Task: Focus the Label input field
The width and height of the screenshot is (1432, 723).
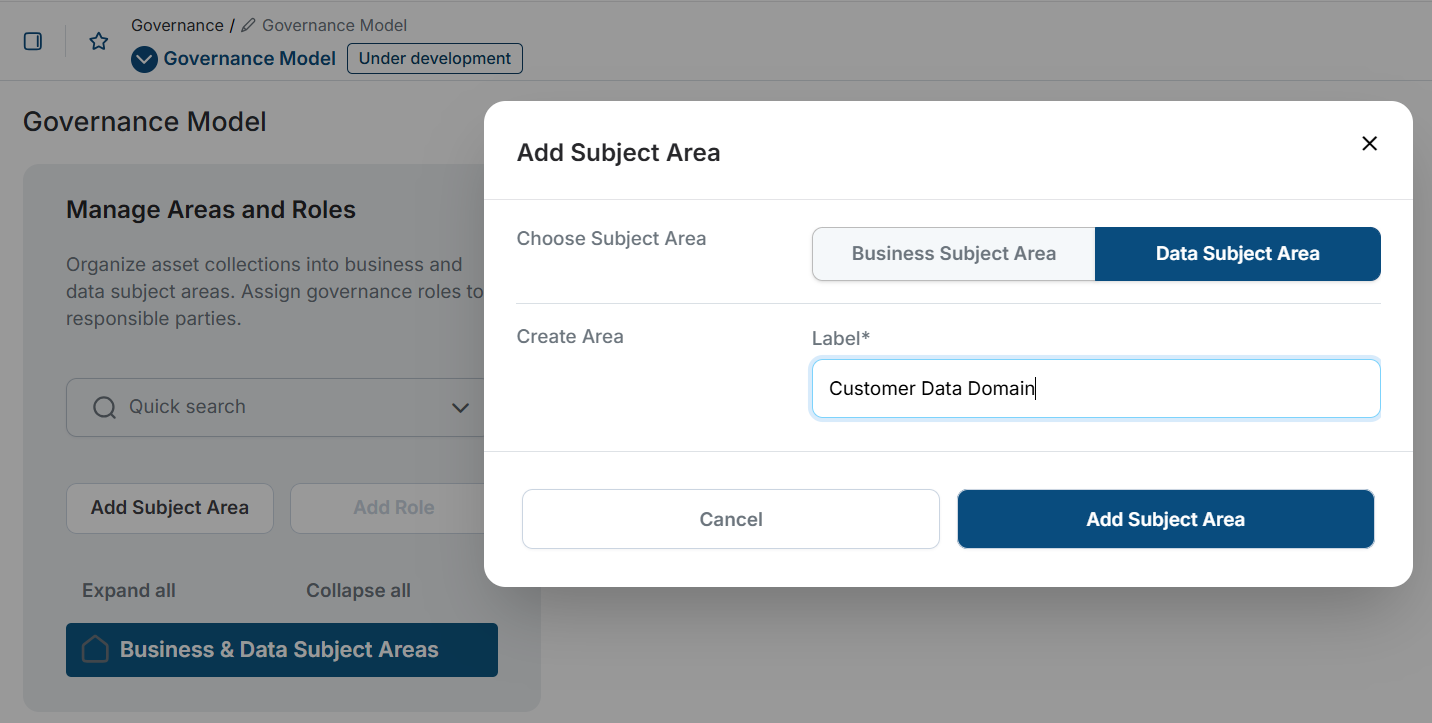Action: pos(1095,388)
